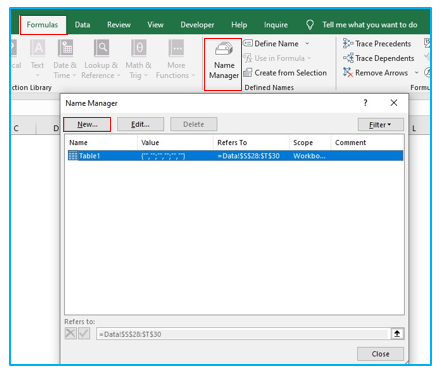The image size is (441, 376).
Task: Expand the Remove Arrows dropdown arrow
Action: pos(416,73)
